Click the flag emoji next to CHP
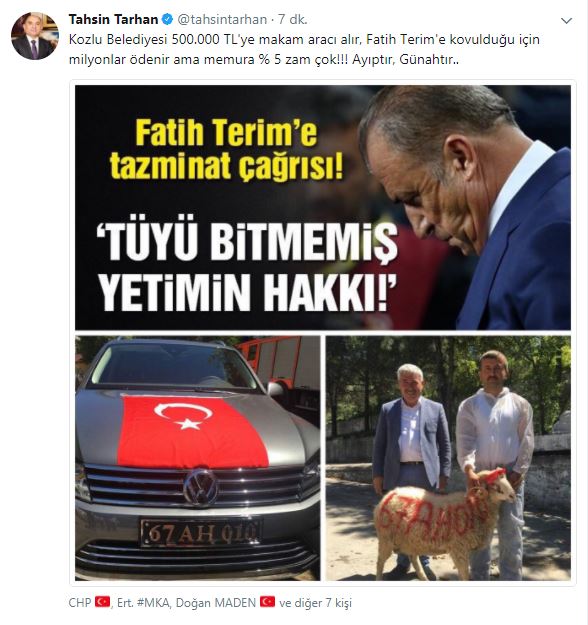Image resolution: width=588 pixels, height=625 pixels. pyautogui.click(x=102, y=602)
